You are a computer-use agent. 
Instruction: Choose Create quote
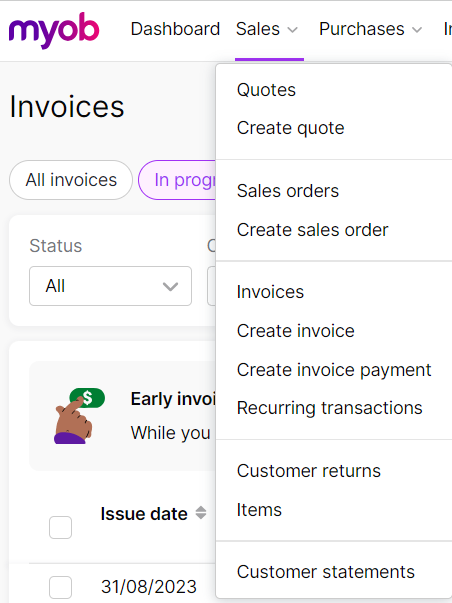(290, 128)
